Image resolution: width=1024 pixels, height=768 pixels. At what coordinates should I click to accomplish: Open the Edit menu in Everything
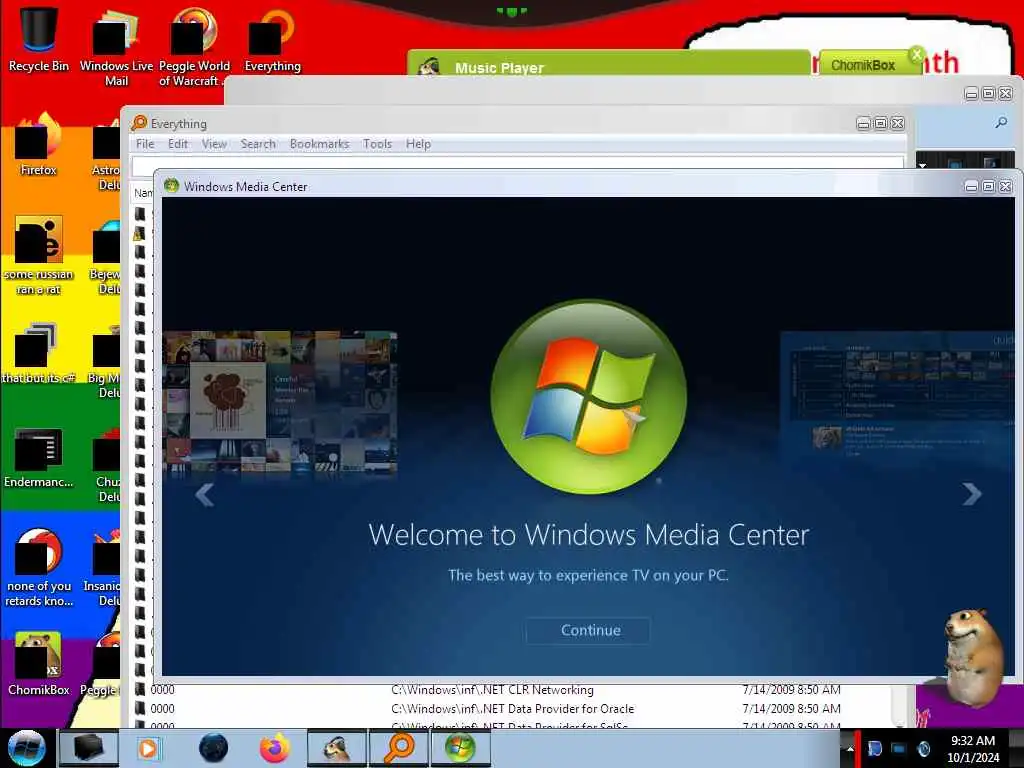point(178,144)
